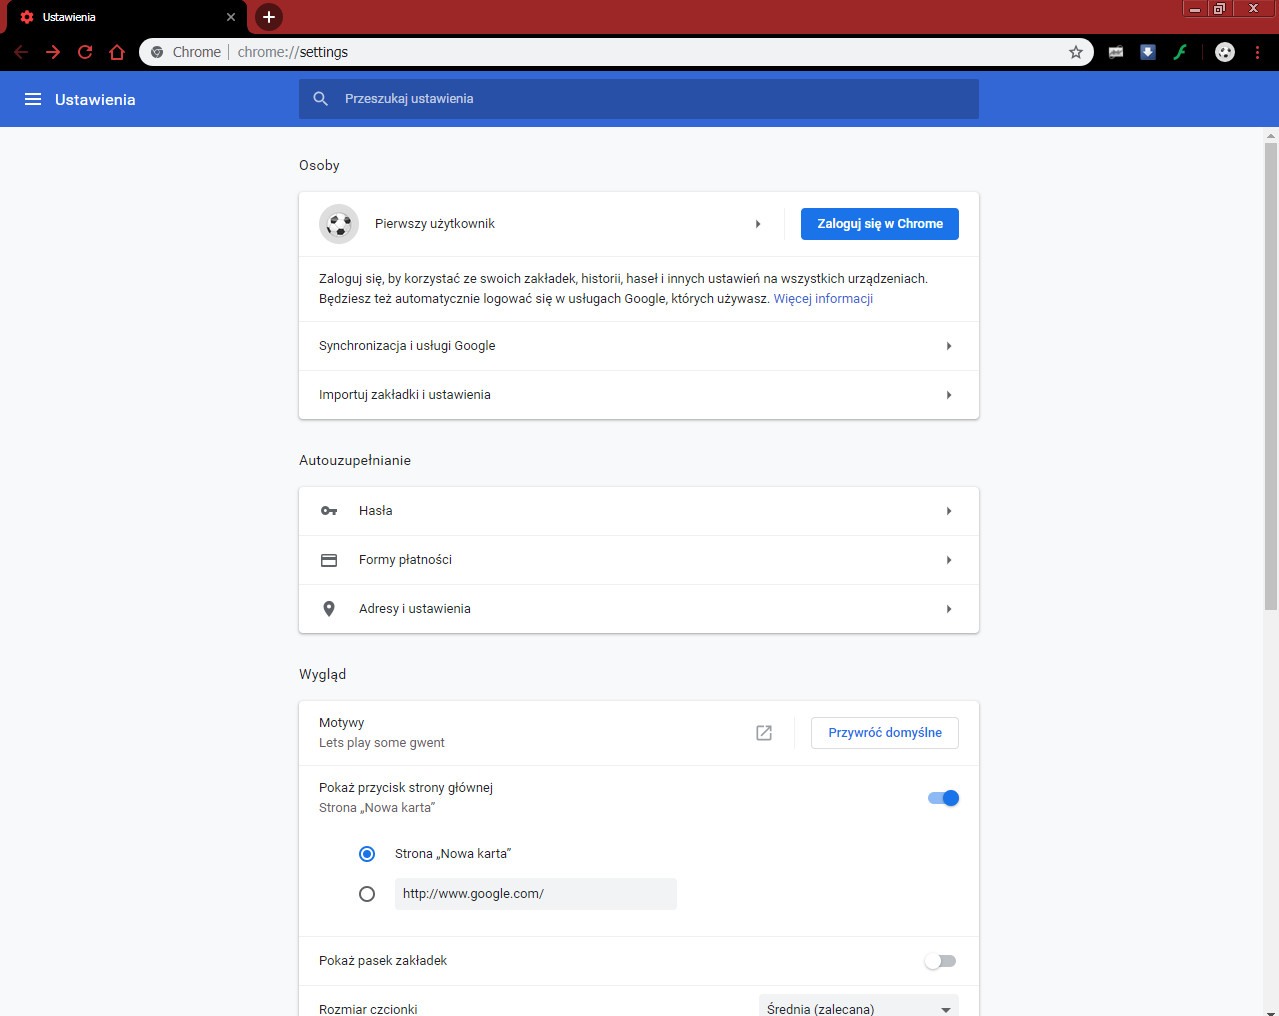Open a new tab with plus button
The width and height of the screenshot is (1279, 1016).
(269, 17)
